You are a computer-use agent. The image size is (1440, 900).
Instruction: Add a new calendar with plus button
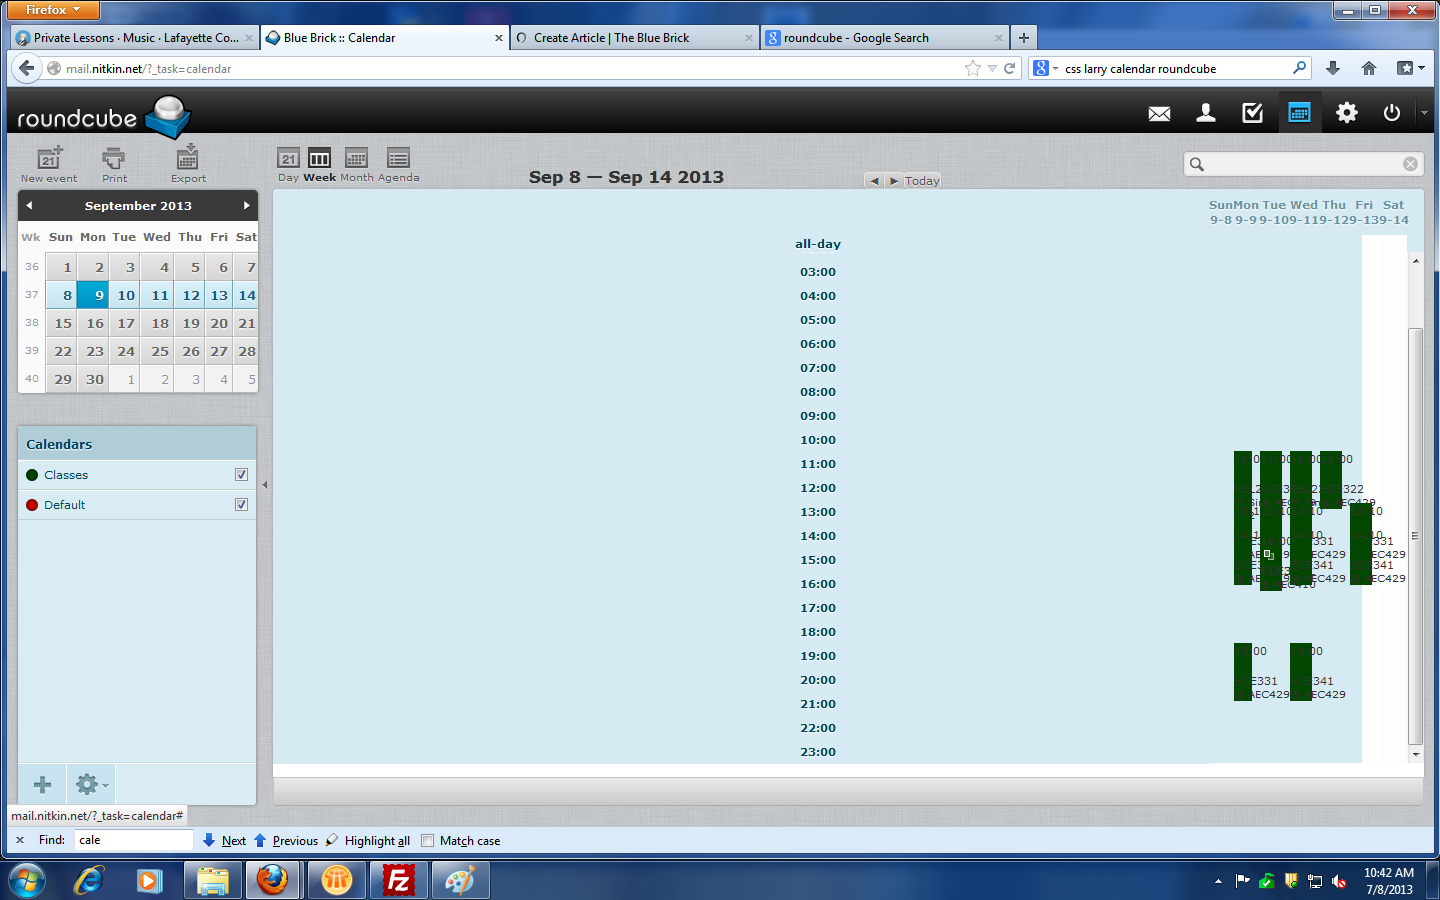point(42,785)
